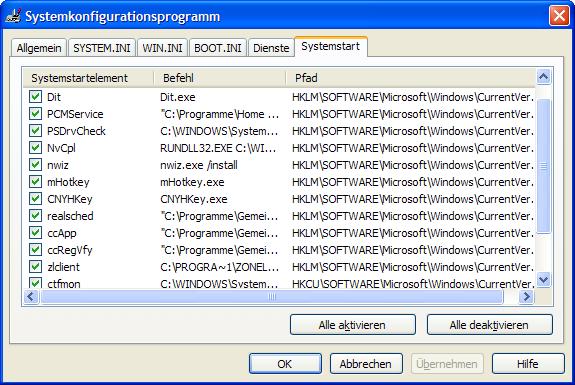Click the horizontal scroll-left arrow
This screenshot has height=385, width=575.
pos(31,296)
